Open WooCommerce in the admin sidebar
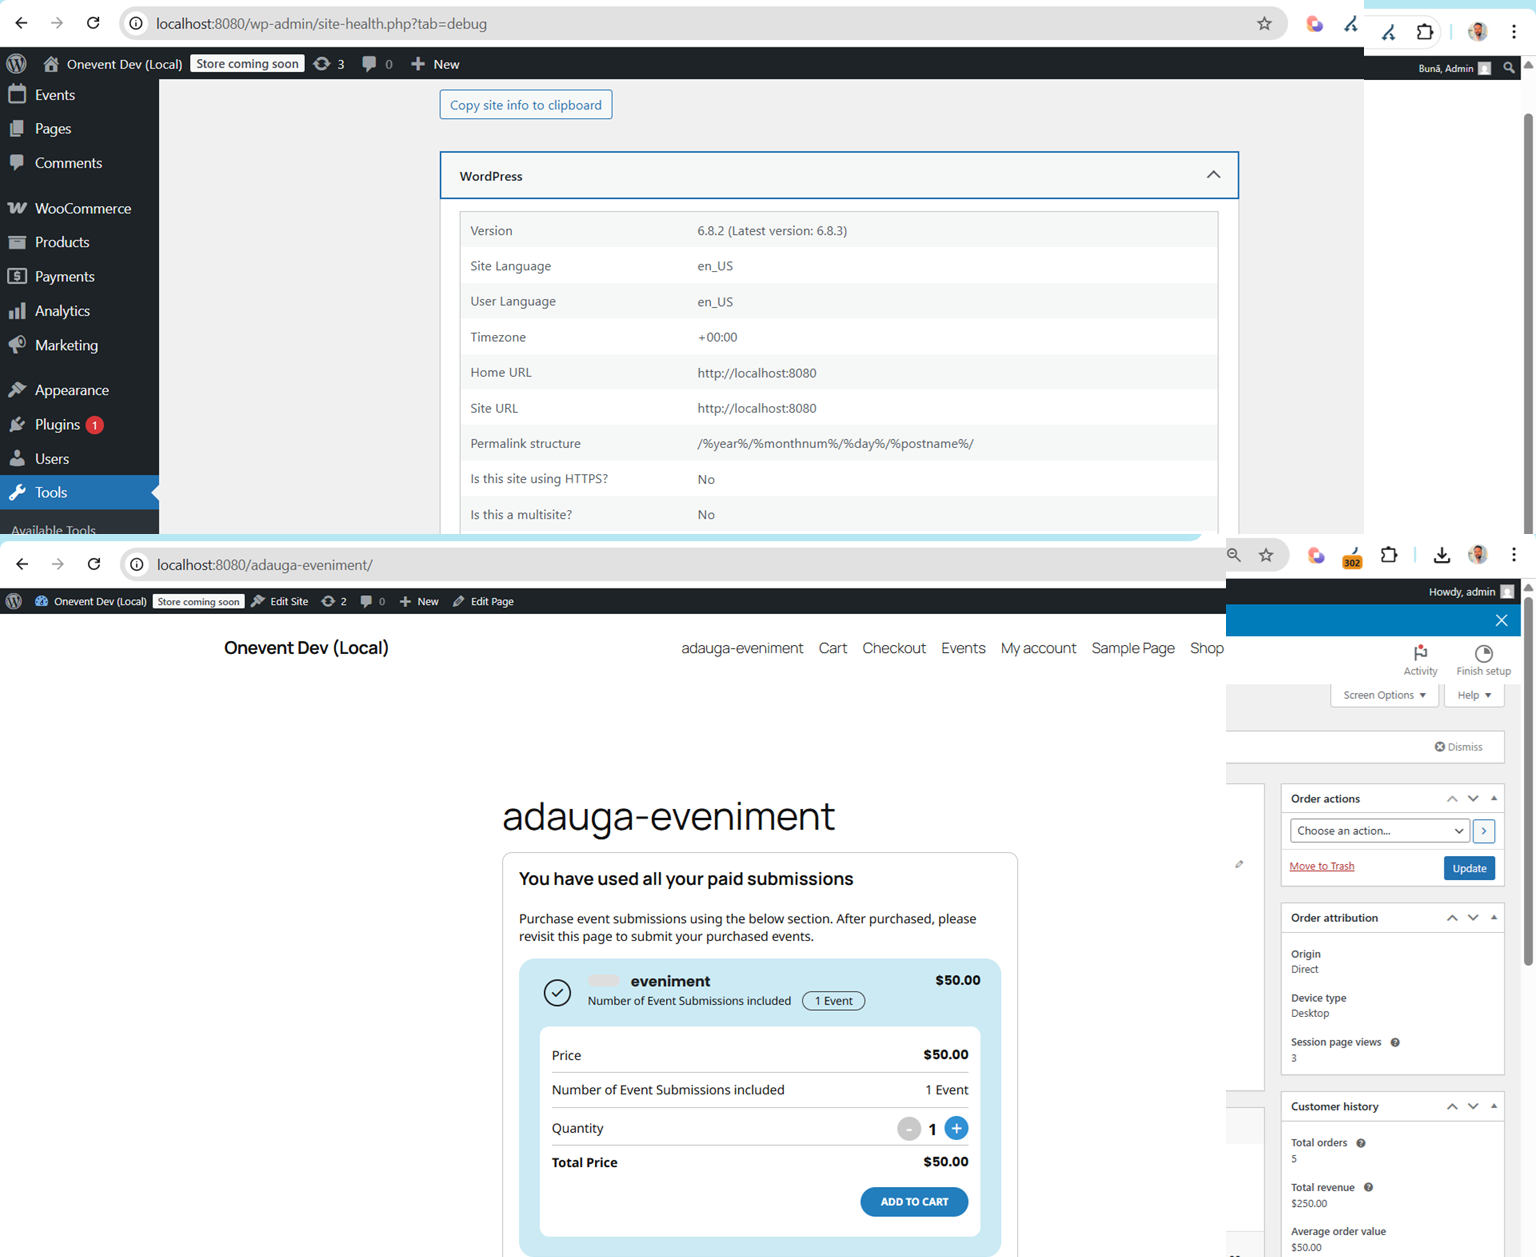The height and width of the screenshot is (1257, 1536). click(82, 208)
